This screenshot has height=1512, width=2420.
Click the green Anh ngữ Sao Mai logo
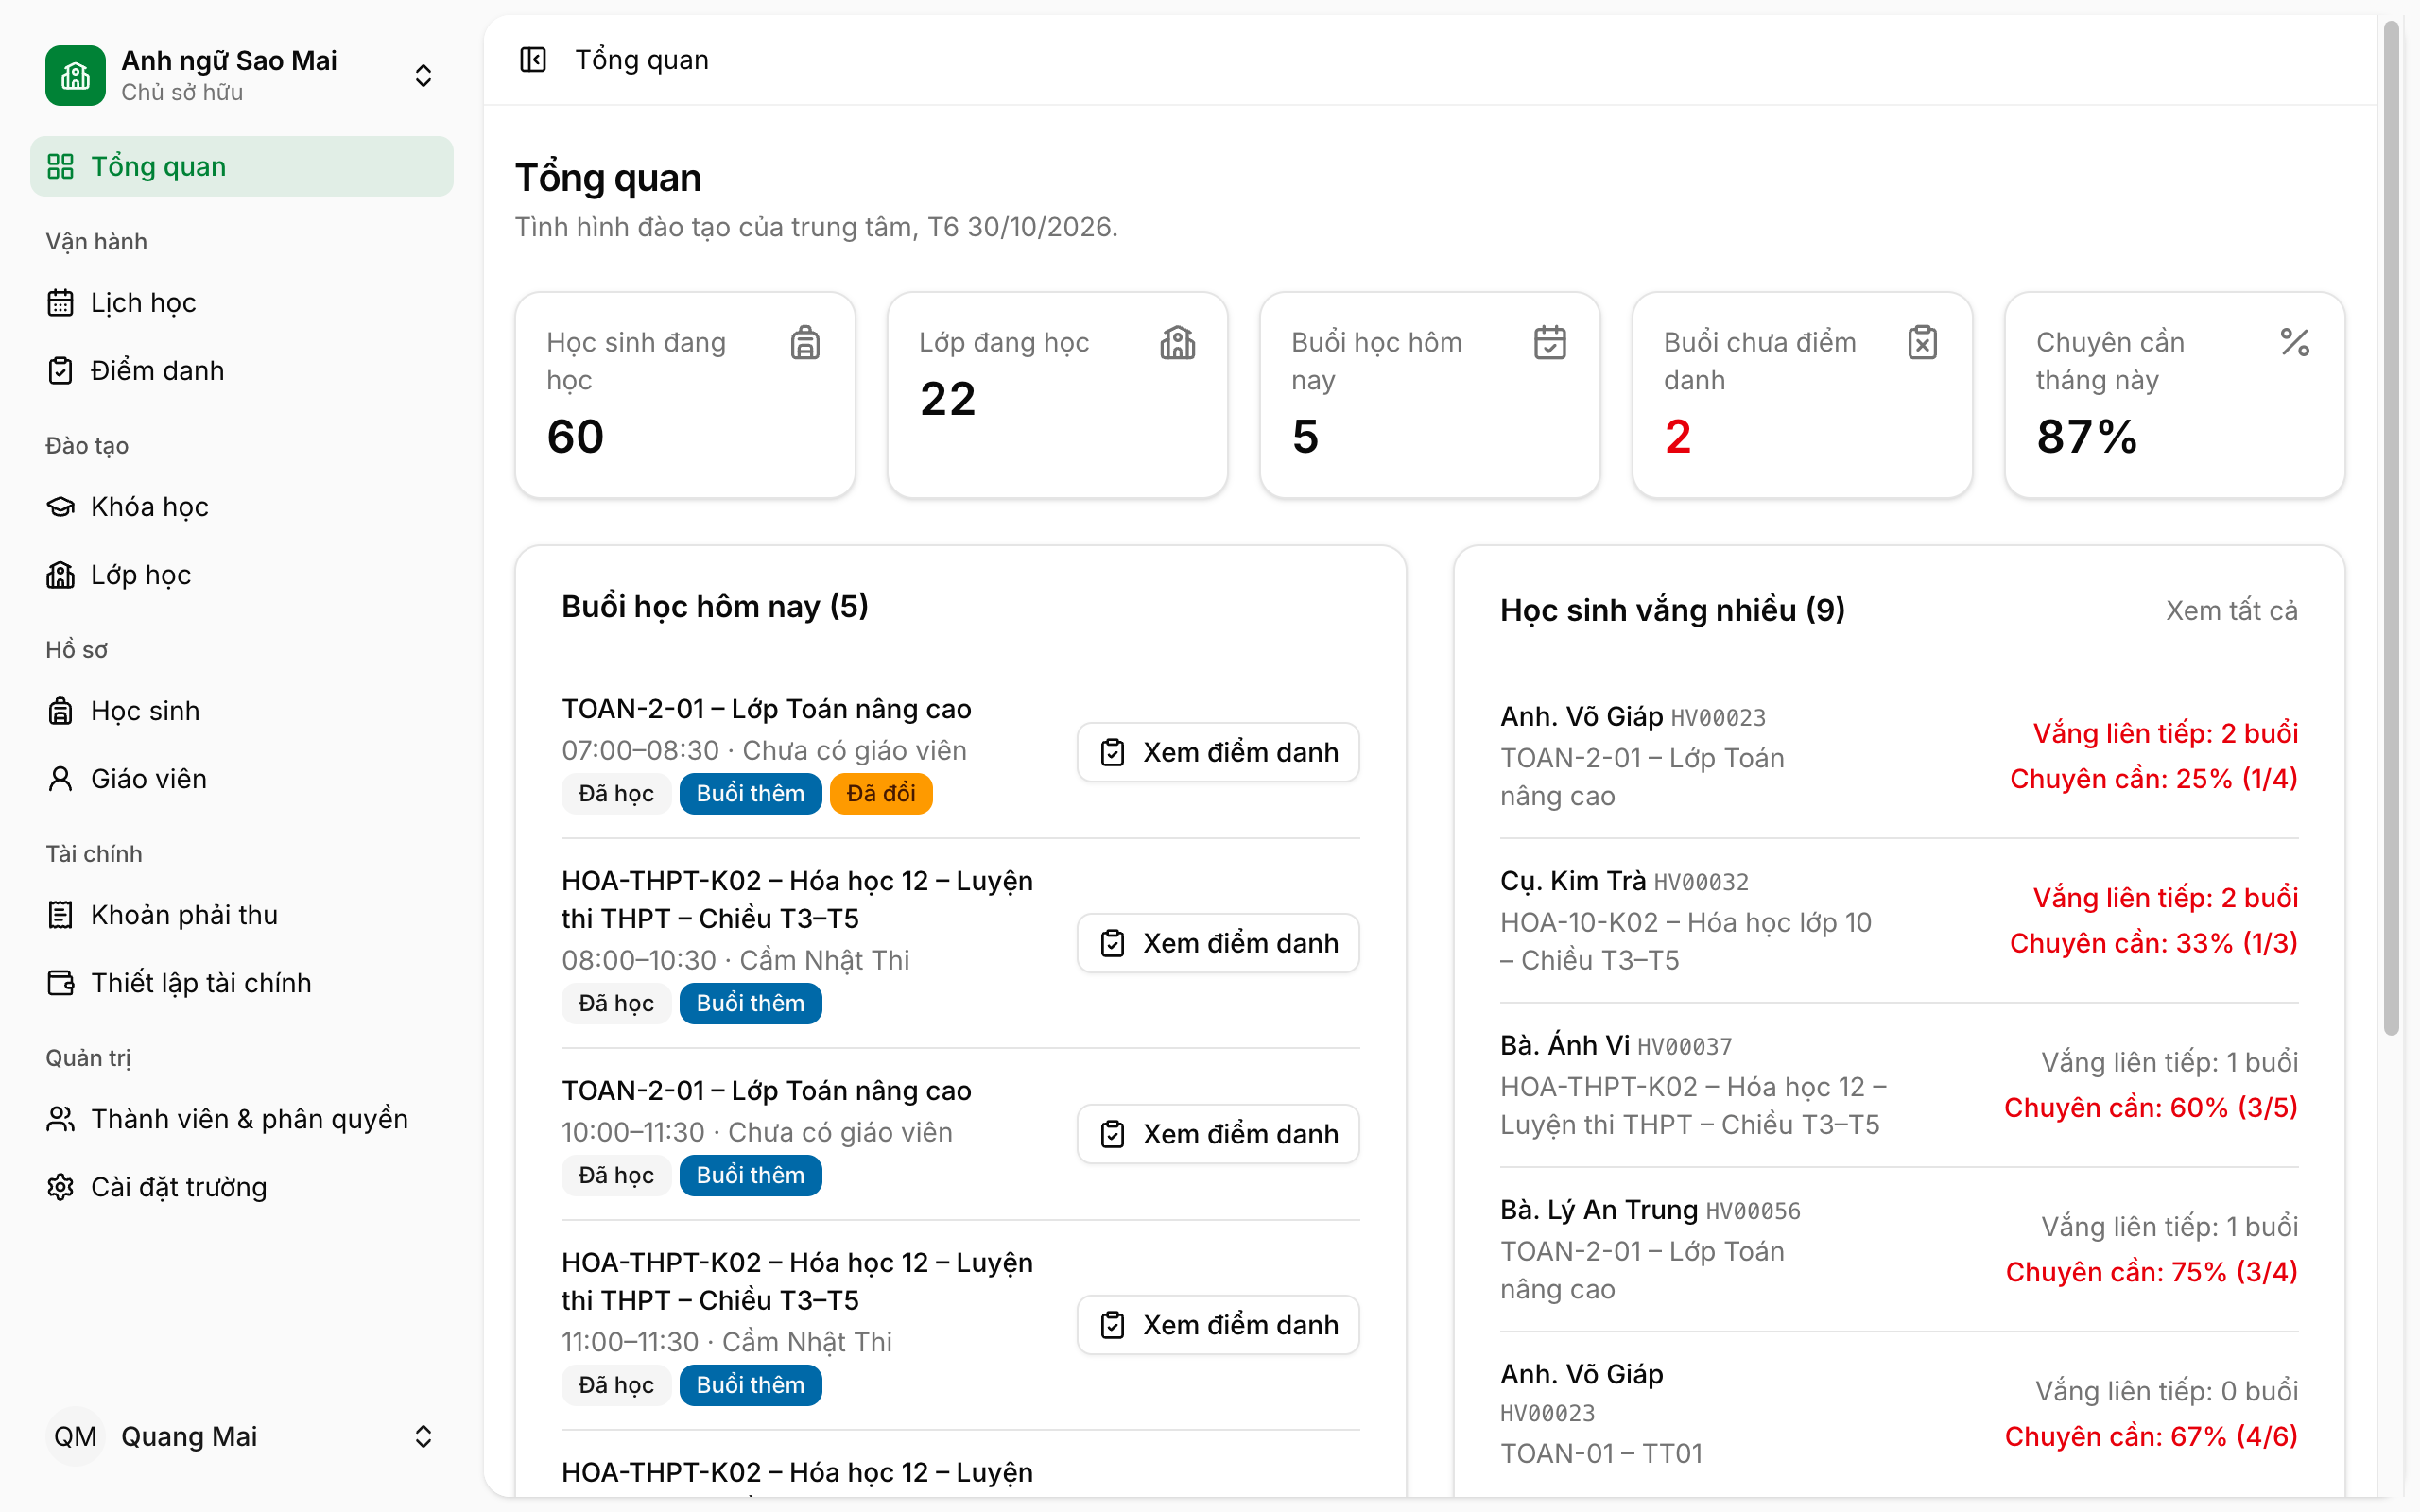tap(75, 75)
